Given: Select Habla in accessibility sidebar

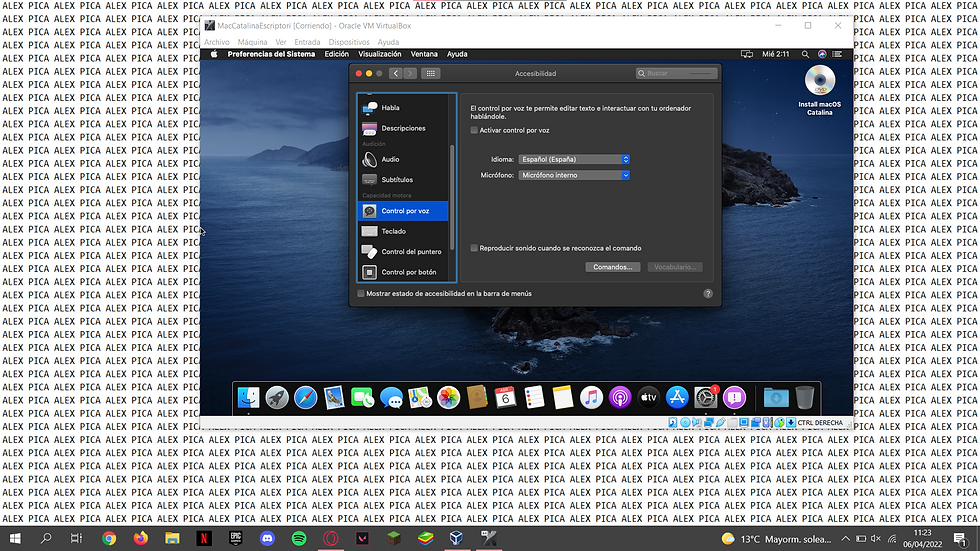Looking at the screenshot, I should point(403,107).
